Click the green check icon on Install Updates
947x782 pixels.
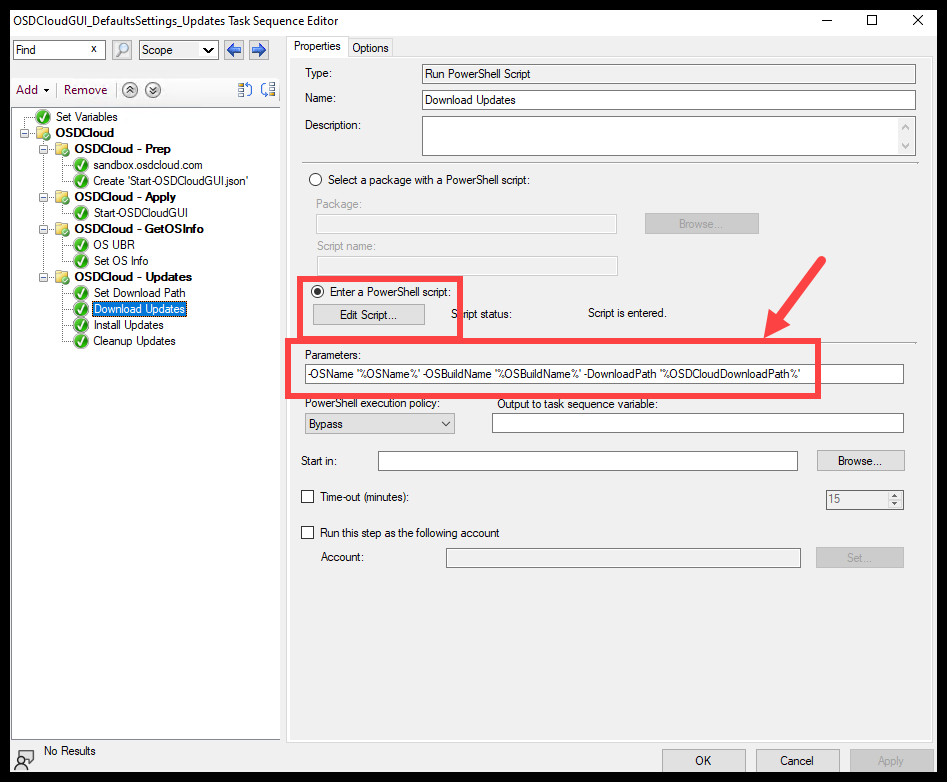[x=80, y=325]
